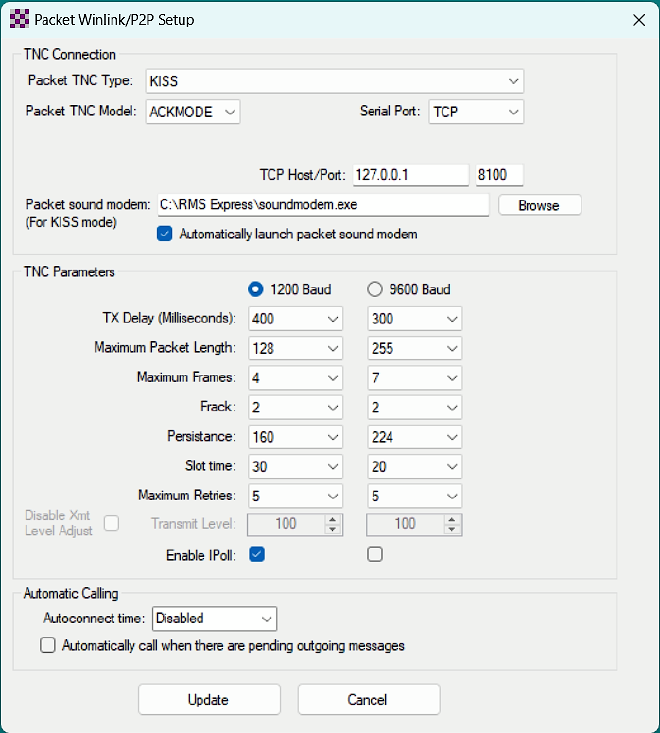Open 9600 baud Maximum Packet Length dropdown (255)
Screen dimensions: 660x733
415,348
